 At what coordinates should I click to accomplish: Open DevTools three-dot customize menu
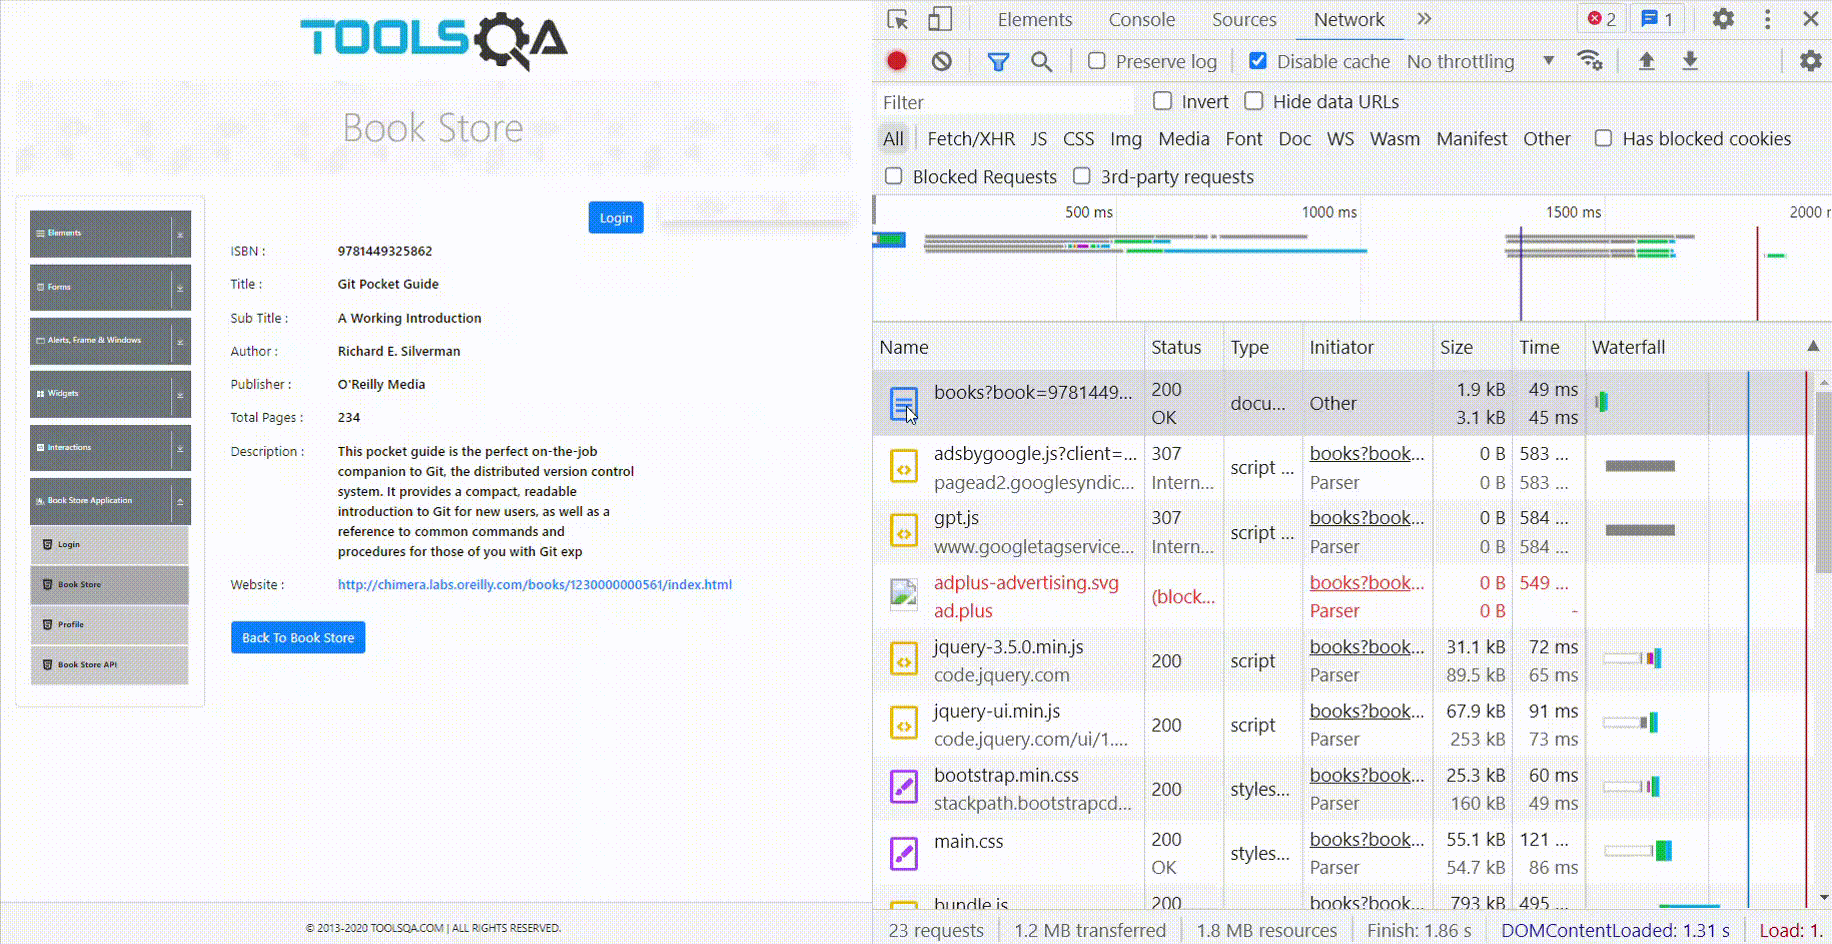pos(1767,19)
